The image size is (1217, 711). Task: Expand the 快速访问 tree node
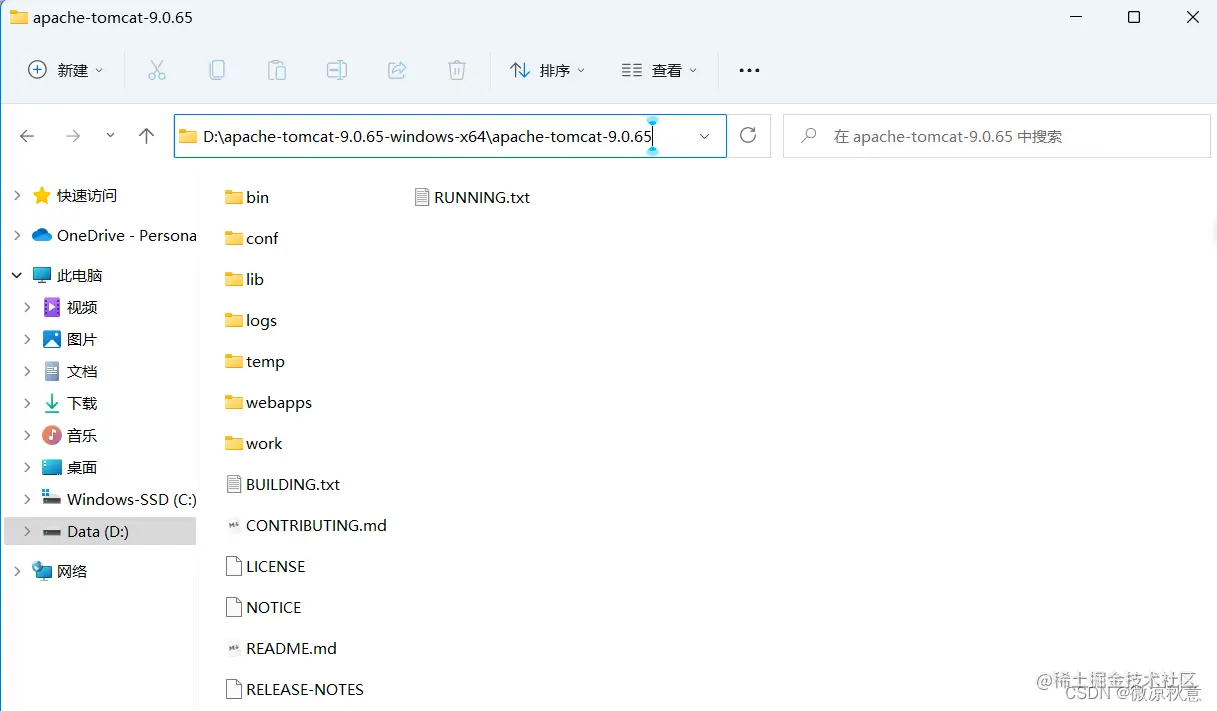pos(17,195)
